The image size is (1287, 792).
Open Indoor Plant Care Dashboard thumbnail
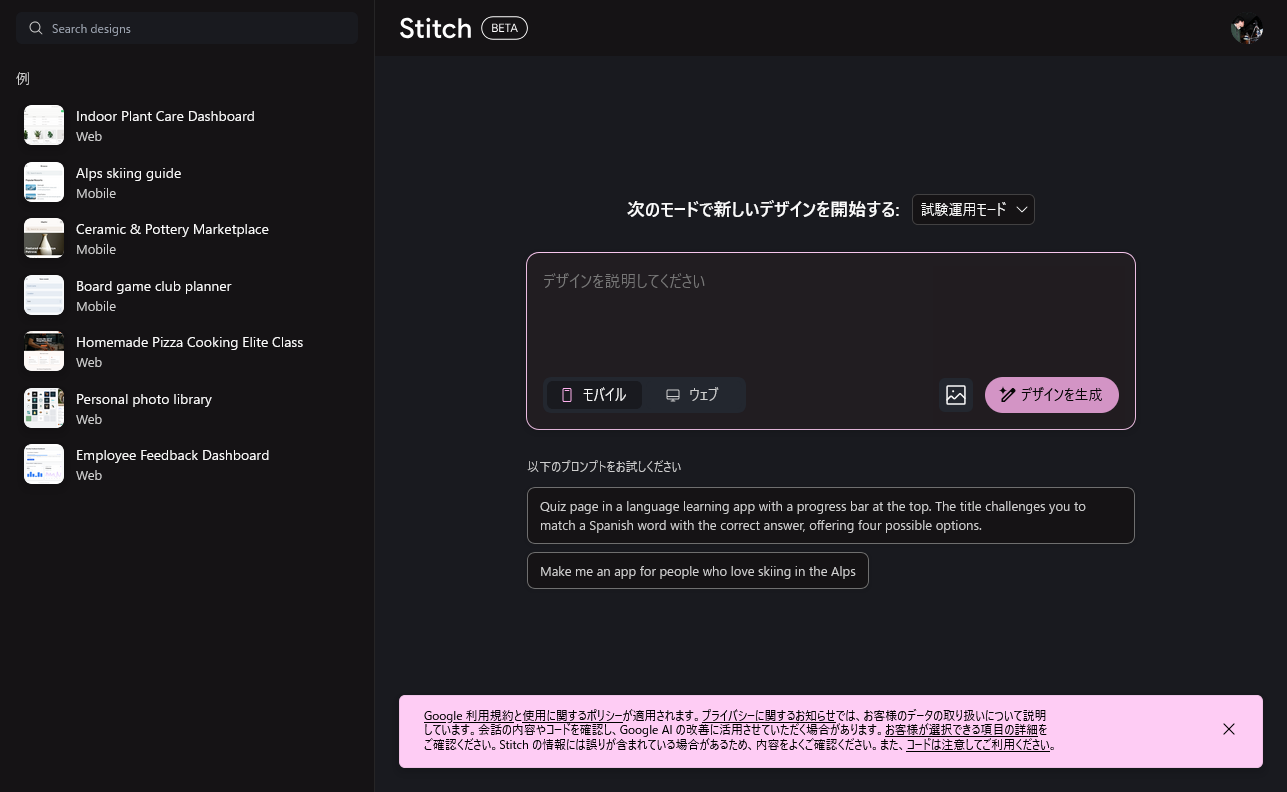[x=44, y=125]
